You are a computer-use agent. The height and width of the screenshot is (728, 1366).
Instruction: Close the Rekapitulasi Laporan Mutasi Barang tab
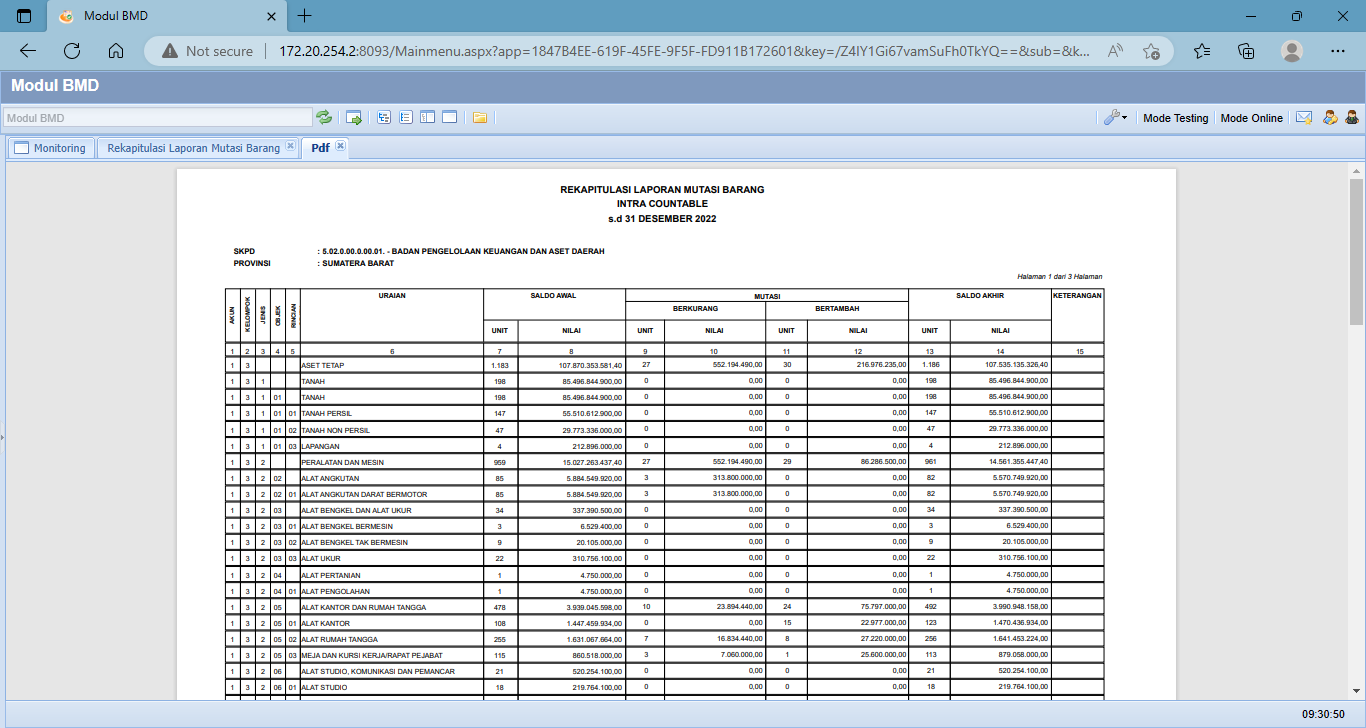click(x=290, y=146)
